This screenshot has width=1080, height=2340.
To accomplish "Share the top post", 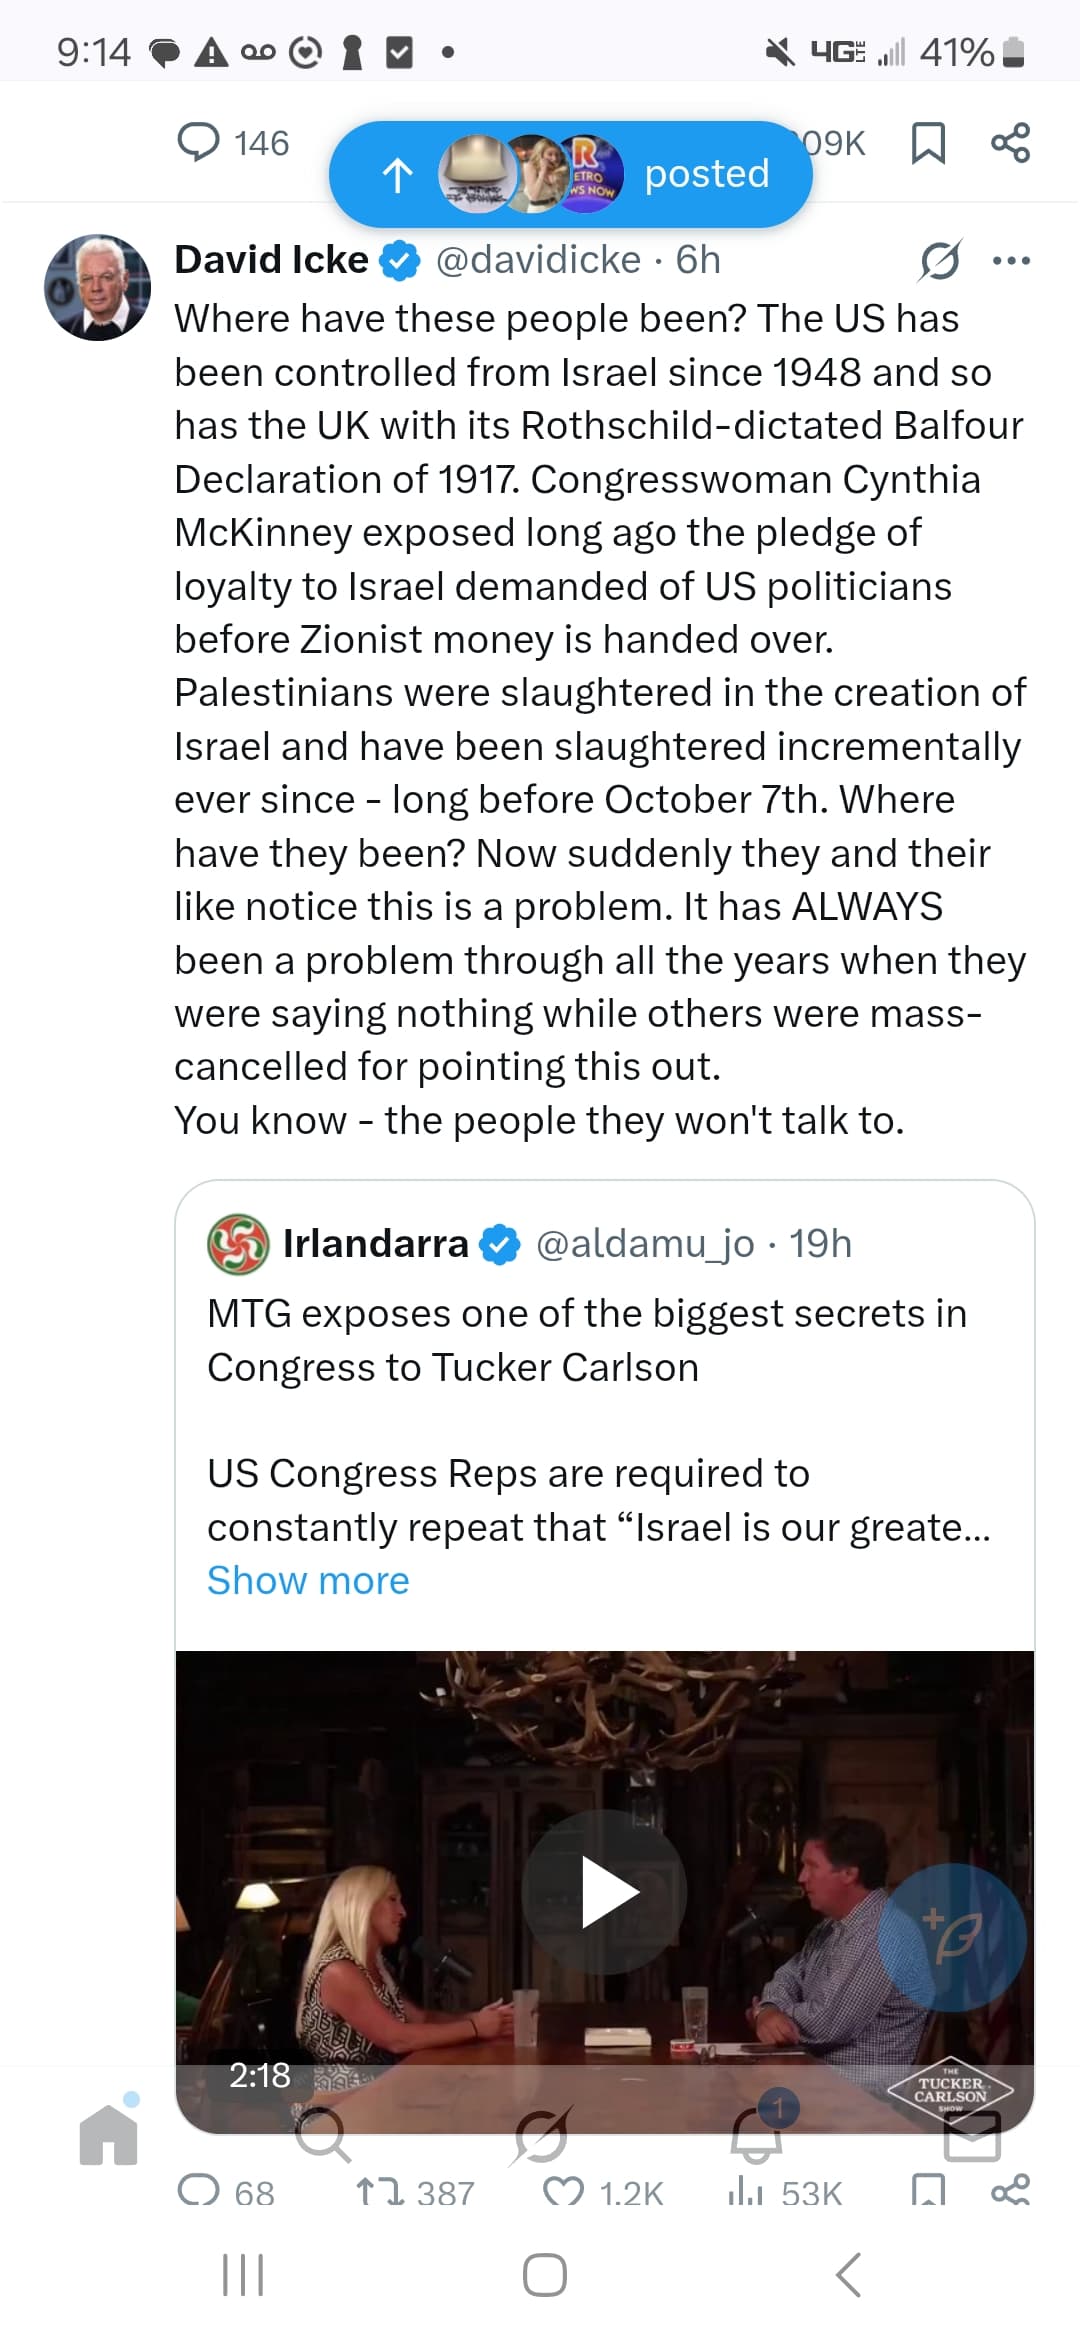I will 1010,142.
